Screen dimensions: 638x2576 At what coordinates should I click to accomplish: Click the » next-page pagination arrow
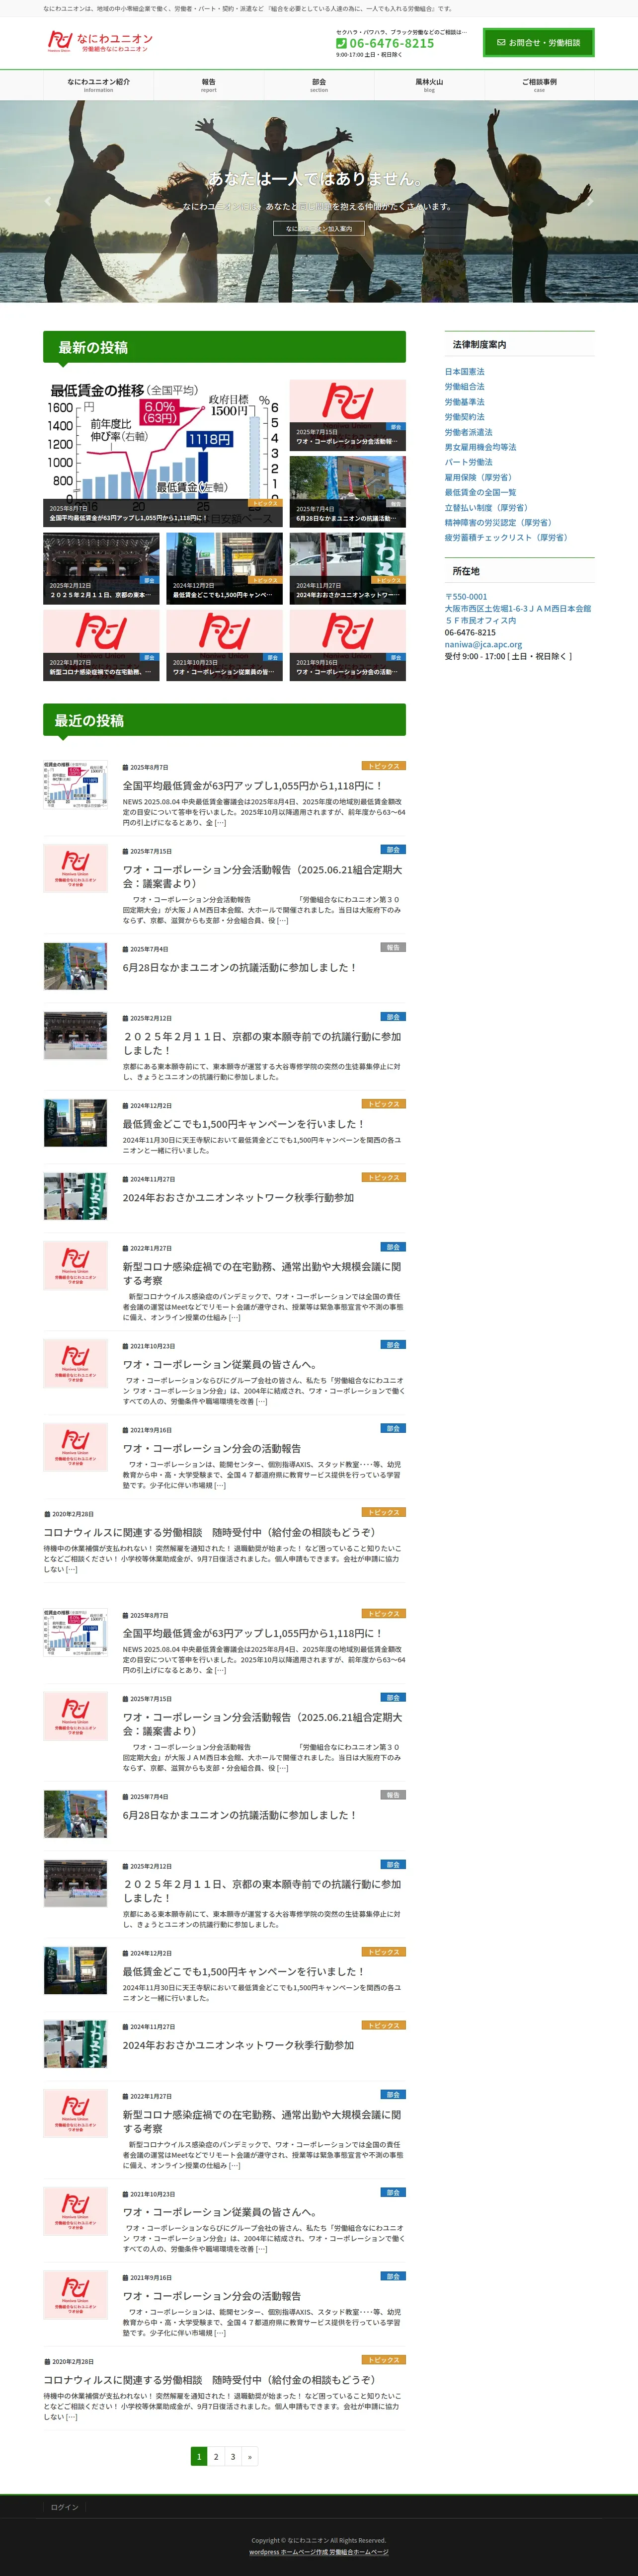(250, 2456)
